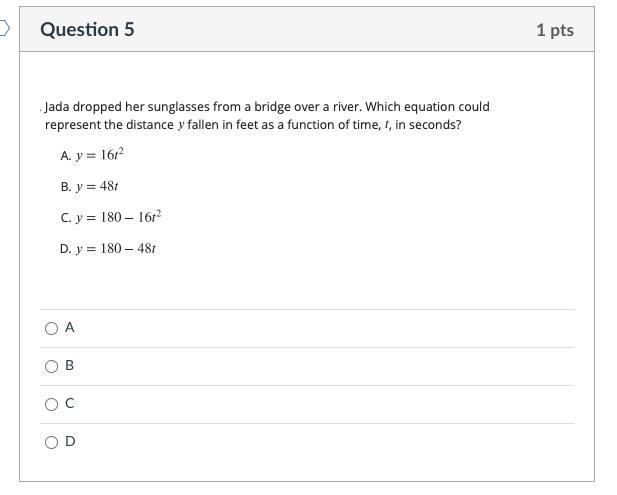The image size is (617, 495).
Task: Click the word 'seconds' in the question
Action: point(435,125)
